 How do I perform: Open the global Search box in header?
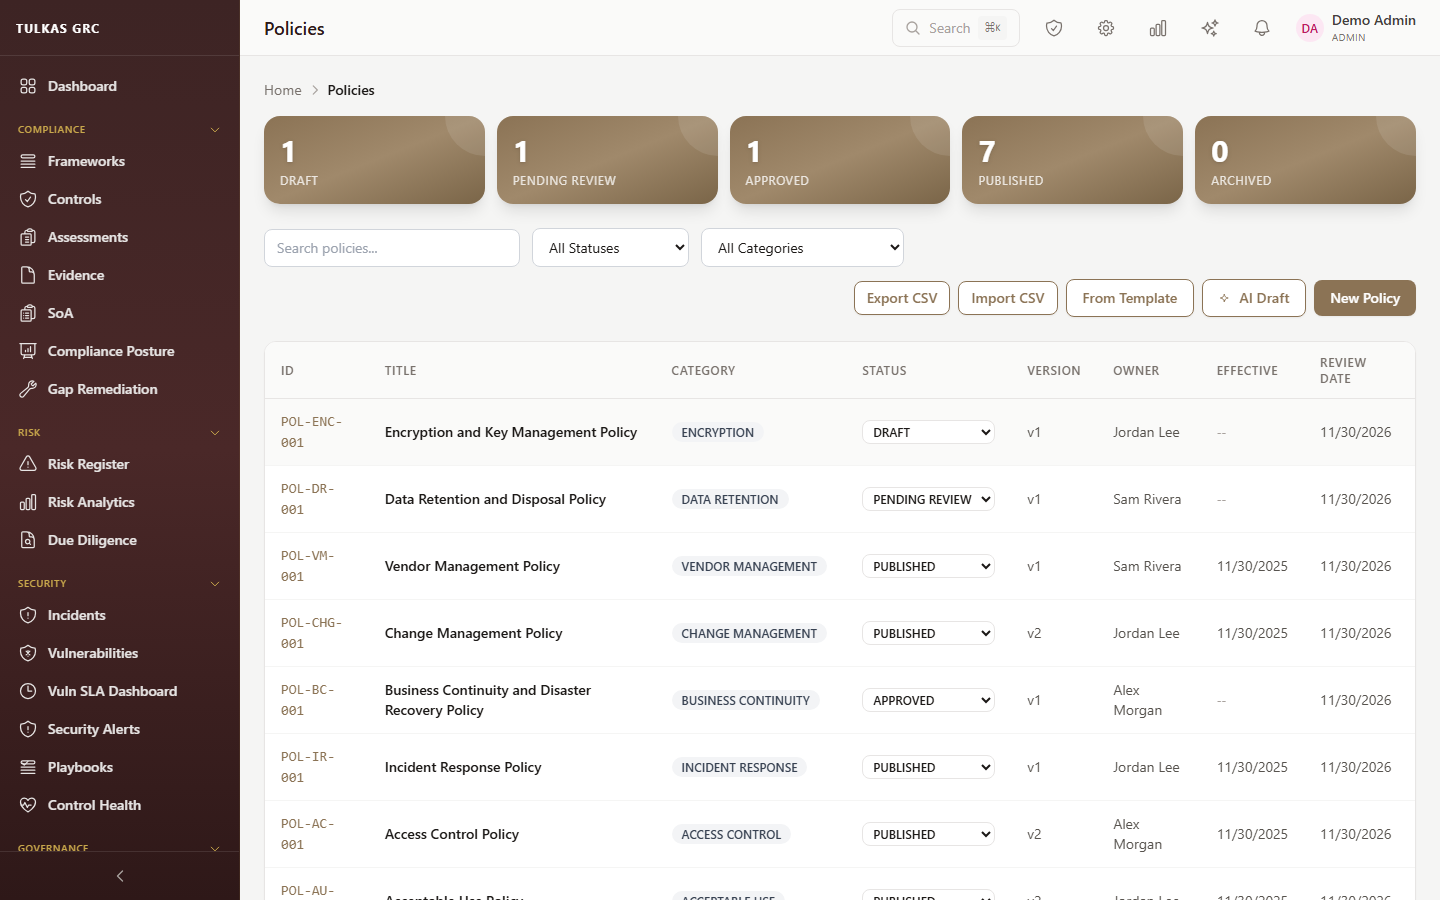(x=956, y=28)
